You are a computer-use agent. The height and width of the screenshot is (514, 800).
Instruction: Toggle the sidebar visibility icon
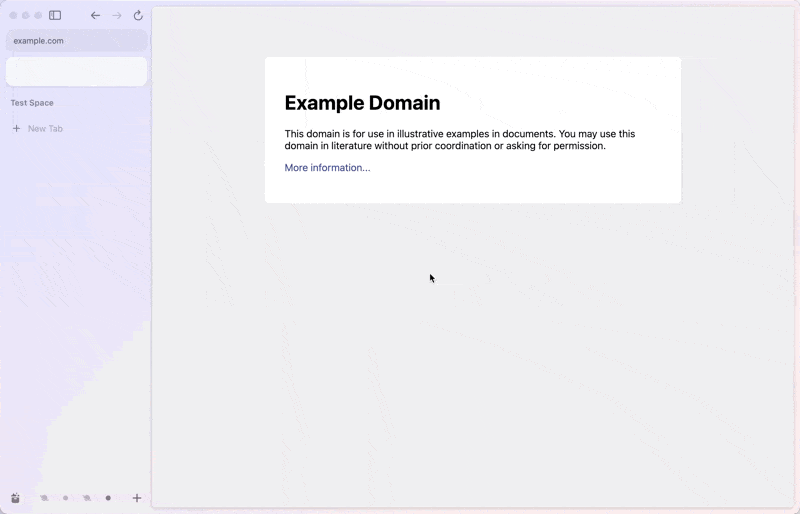(55, 15)
